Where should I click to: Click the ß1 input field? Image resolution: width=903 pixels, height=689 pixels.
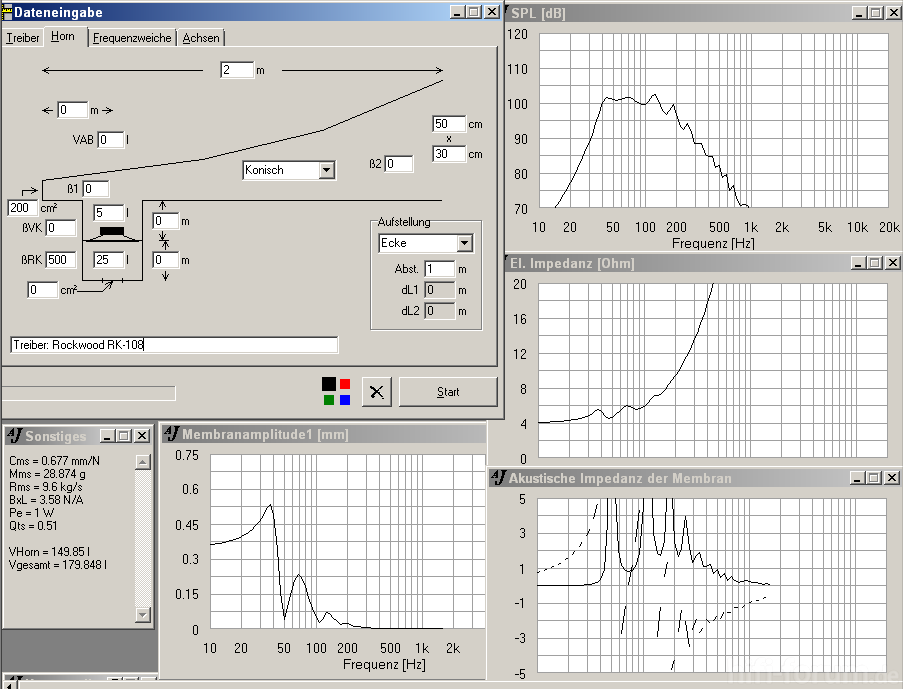click(x=96, y=188)
